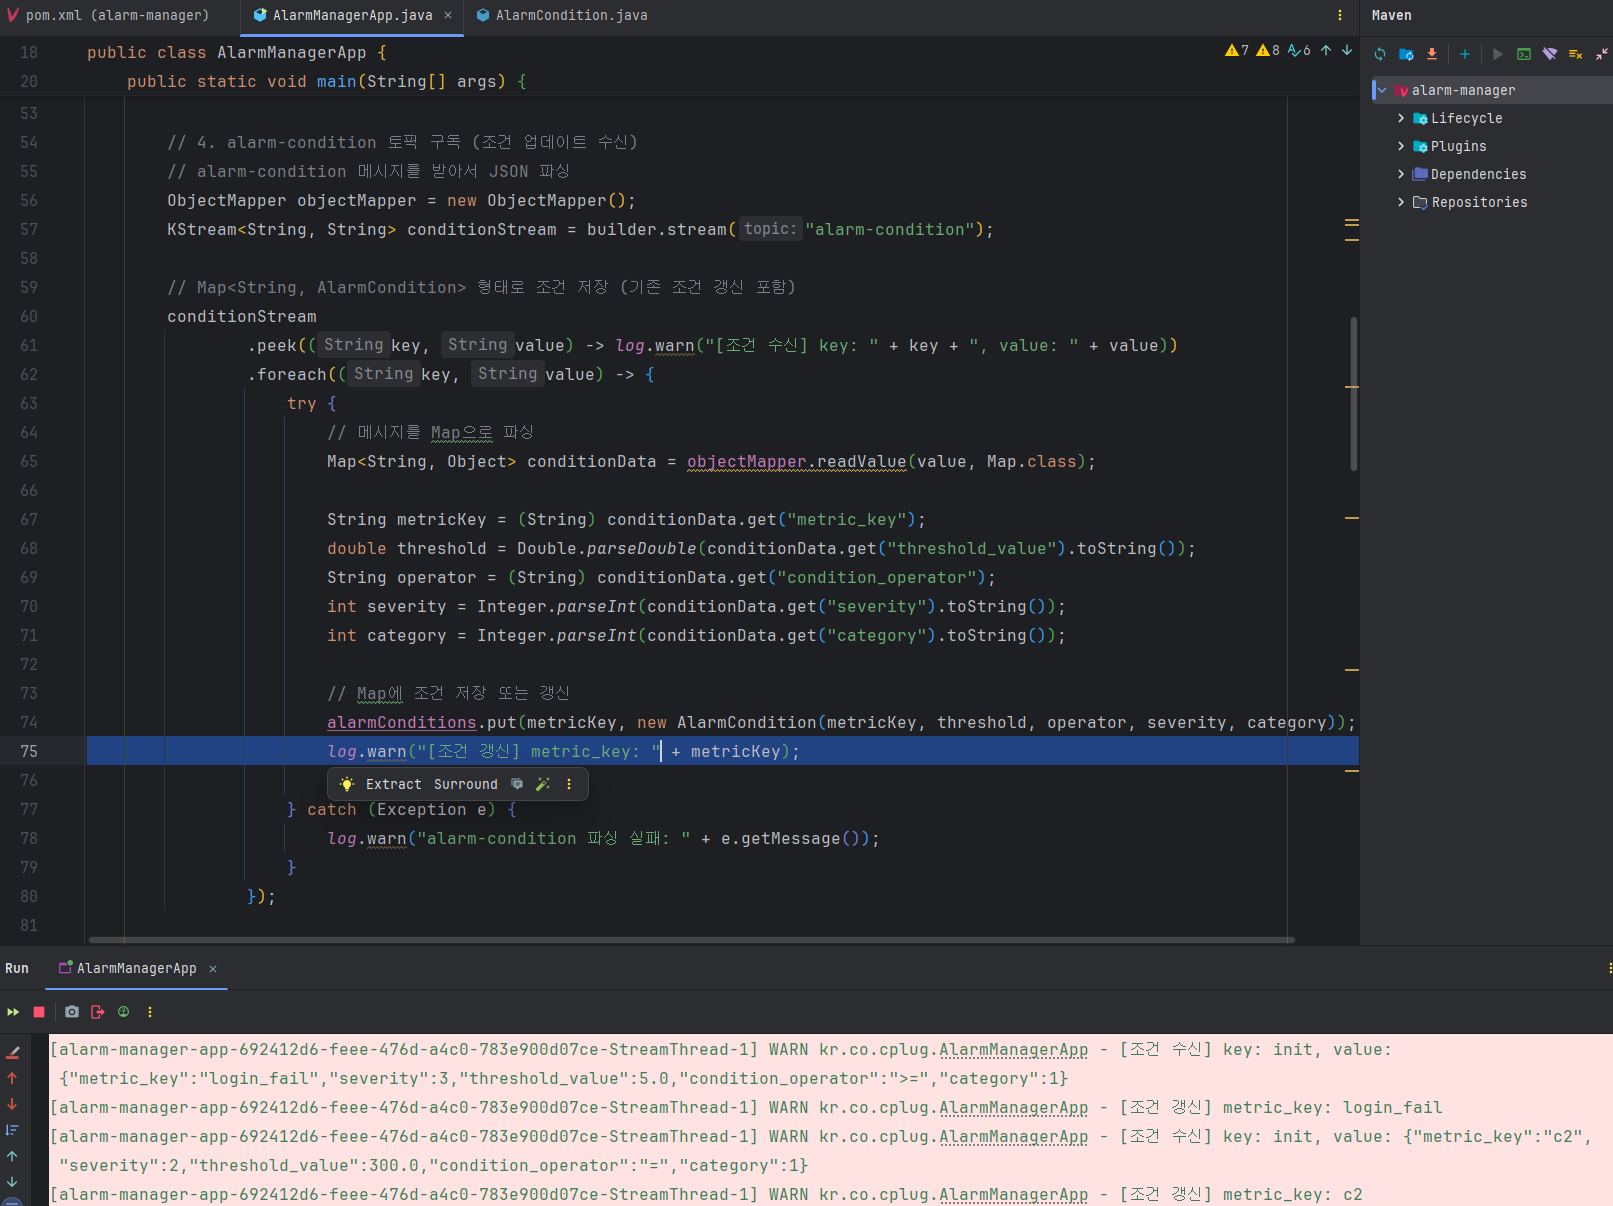Click the magic wand icon in floating toolbar
Screen dimensions: 1613x1206
pyautogui.click(x=543, y=784)
